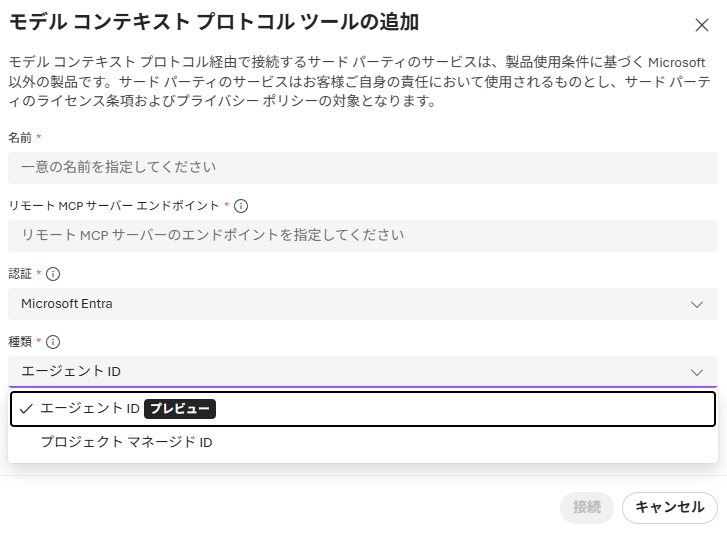
Task: Click into the リモート MCP サーバー endpoint field
Action: [x=362, y=236]
